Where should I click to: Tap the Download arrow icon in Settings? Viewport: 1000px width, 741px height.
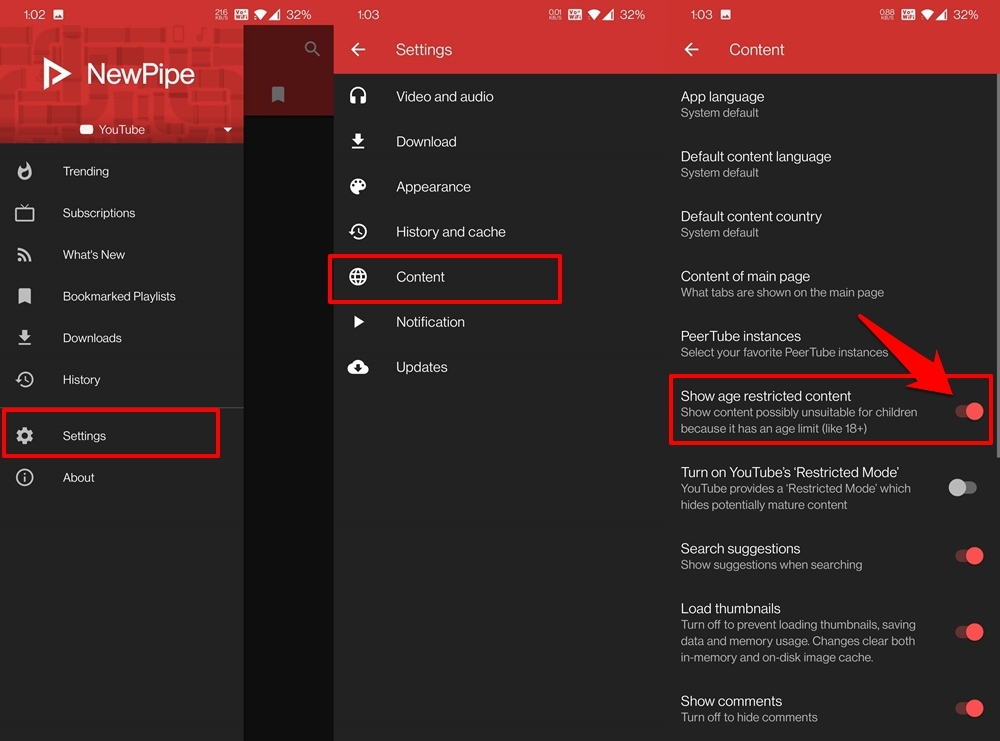click(x=358, y=141)
